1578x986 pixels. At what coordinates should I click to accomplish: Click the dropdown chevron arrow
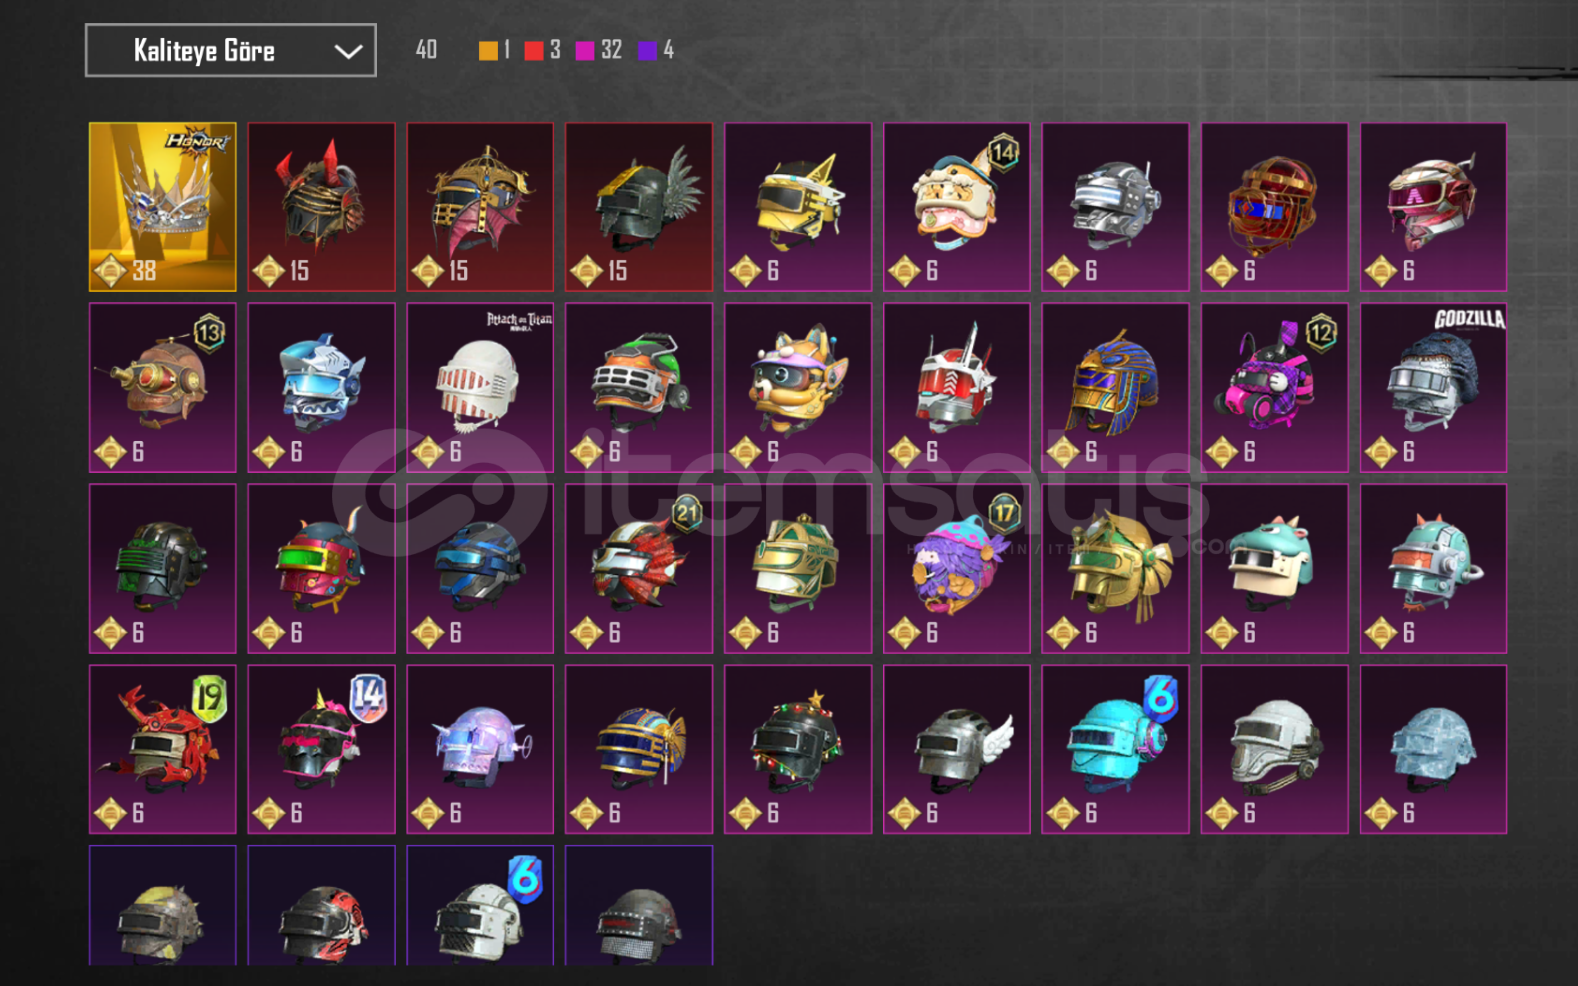tap(348, 51)
